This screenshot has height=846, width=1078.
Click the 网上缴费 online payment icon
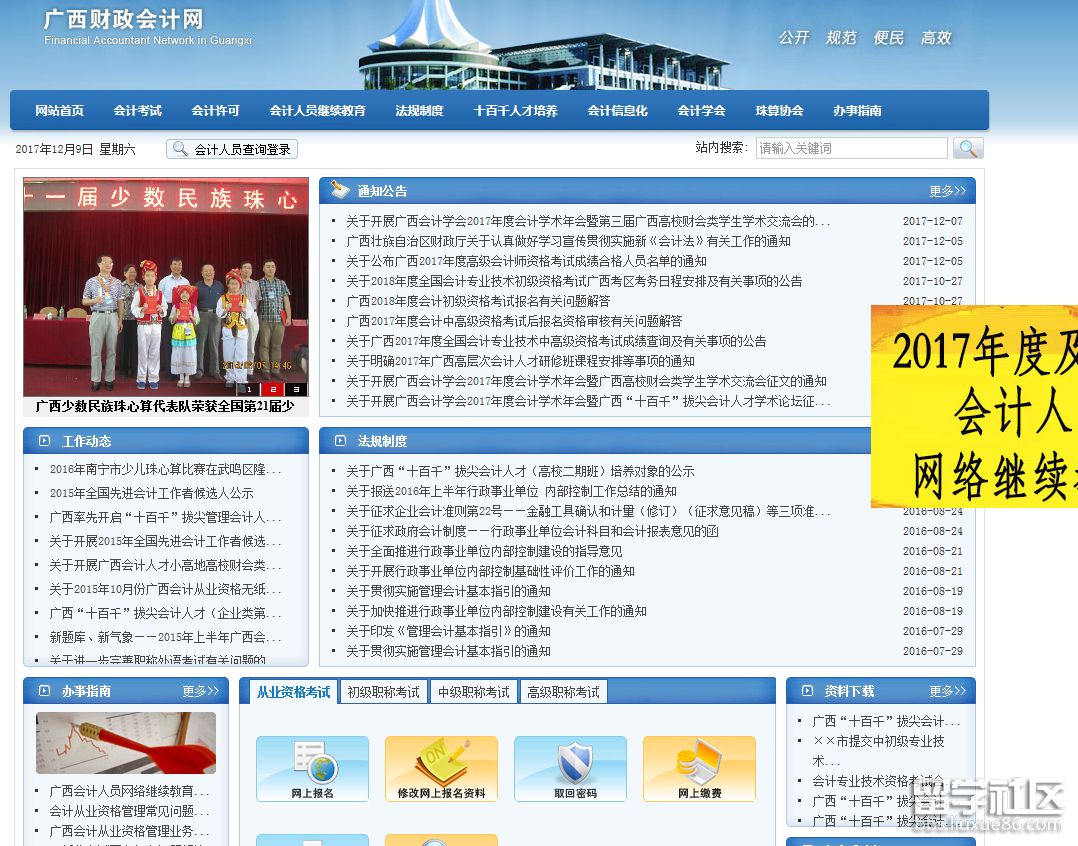[x=699, y=769]
